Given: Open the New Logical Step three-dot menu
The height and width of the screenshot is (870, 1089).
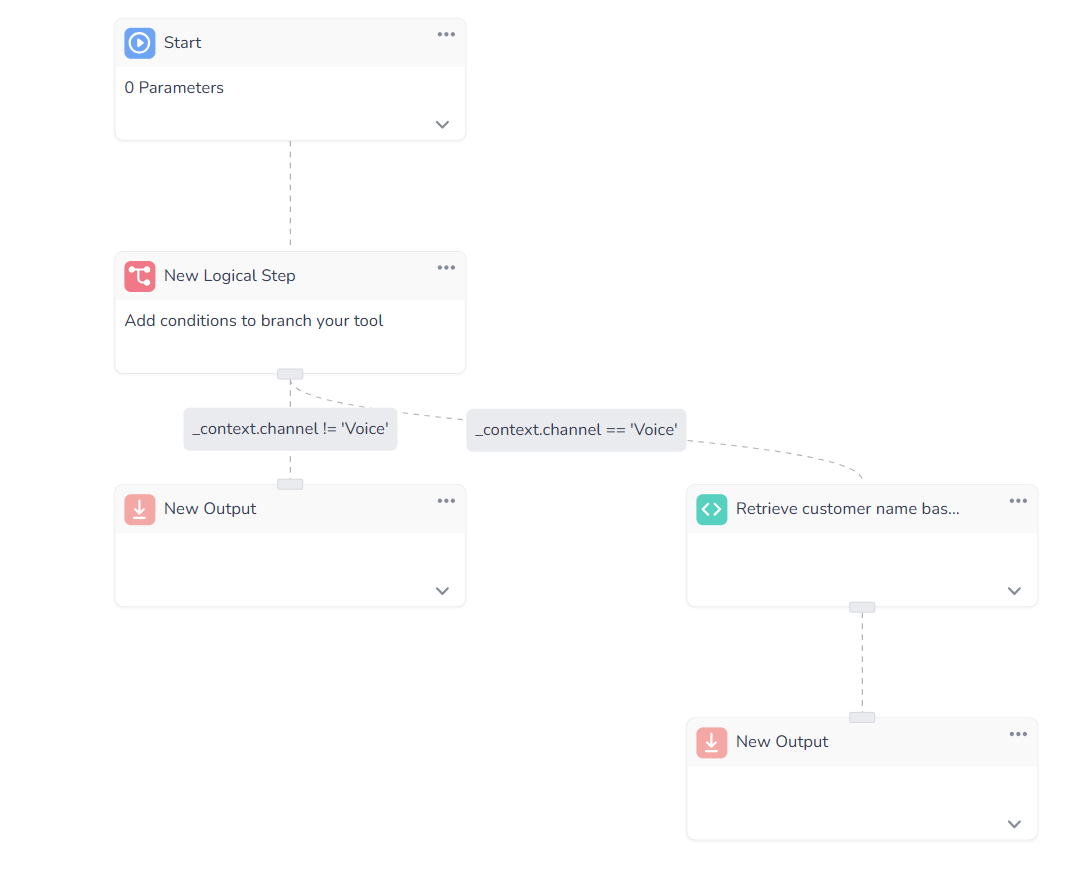Looking at the screenshot, I should tap(446, 268).
